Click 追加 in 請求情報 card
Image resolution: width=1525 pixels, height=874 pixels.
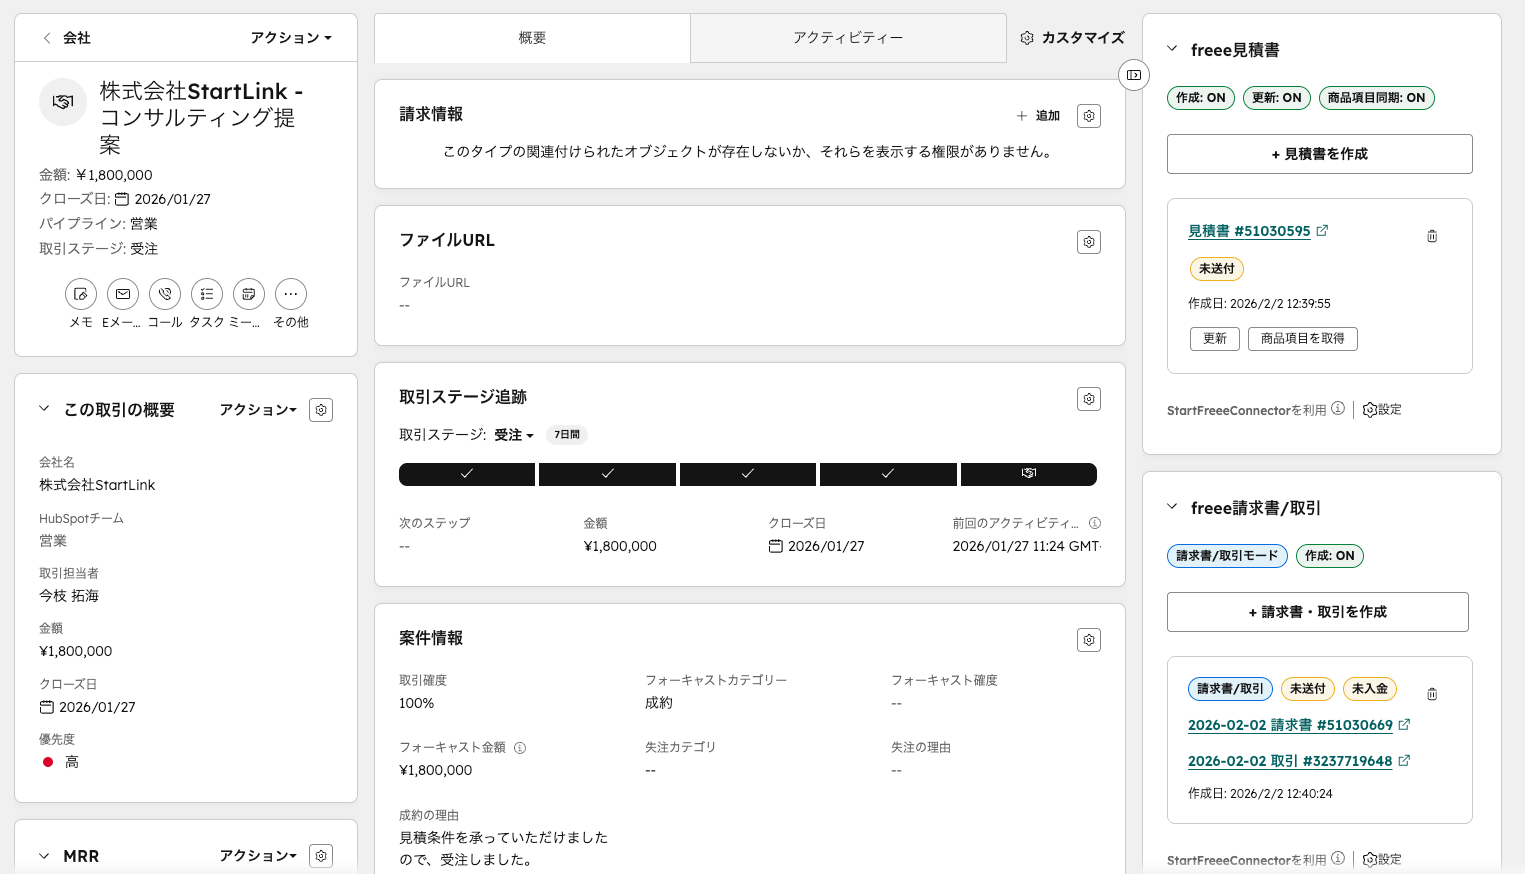click(x=1038, y=116)
